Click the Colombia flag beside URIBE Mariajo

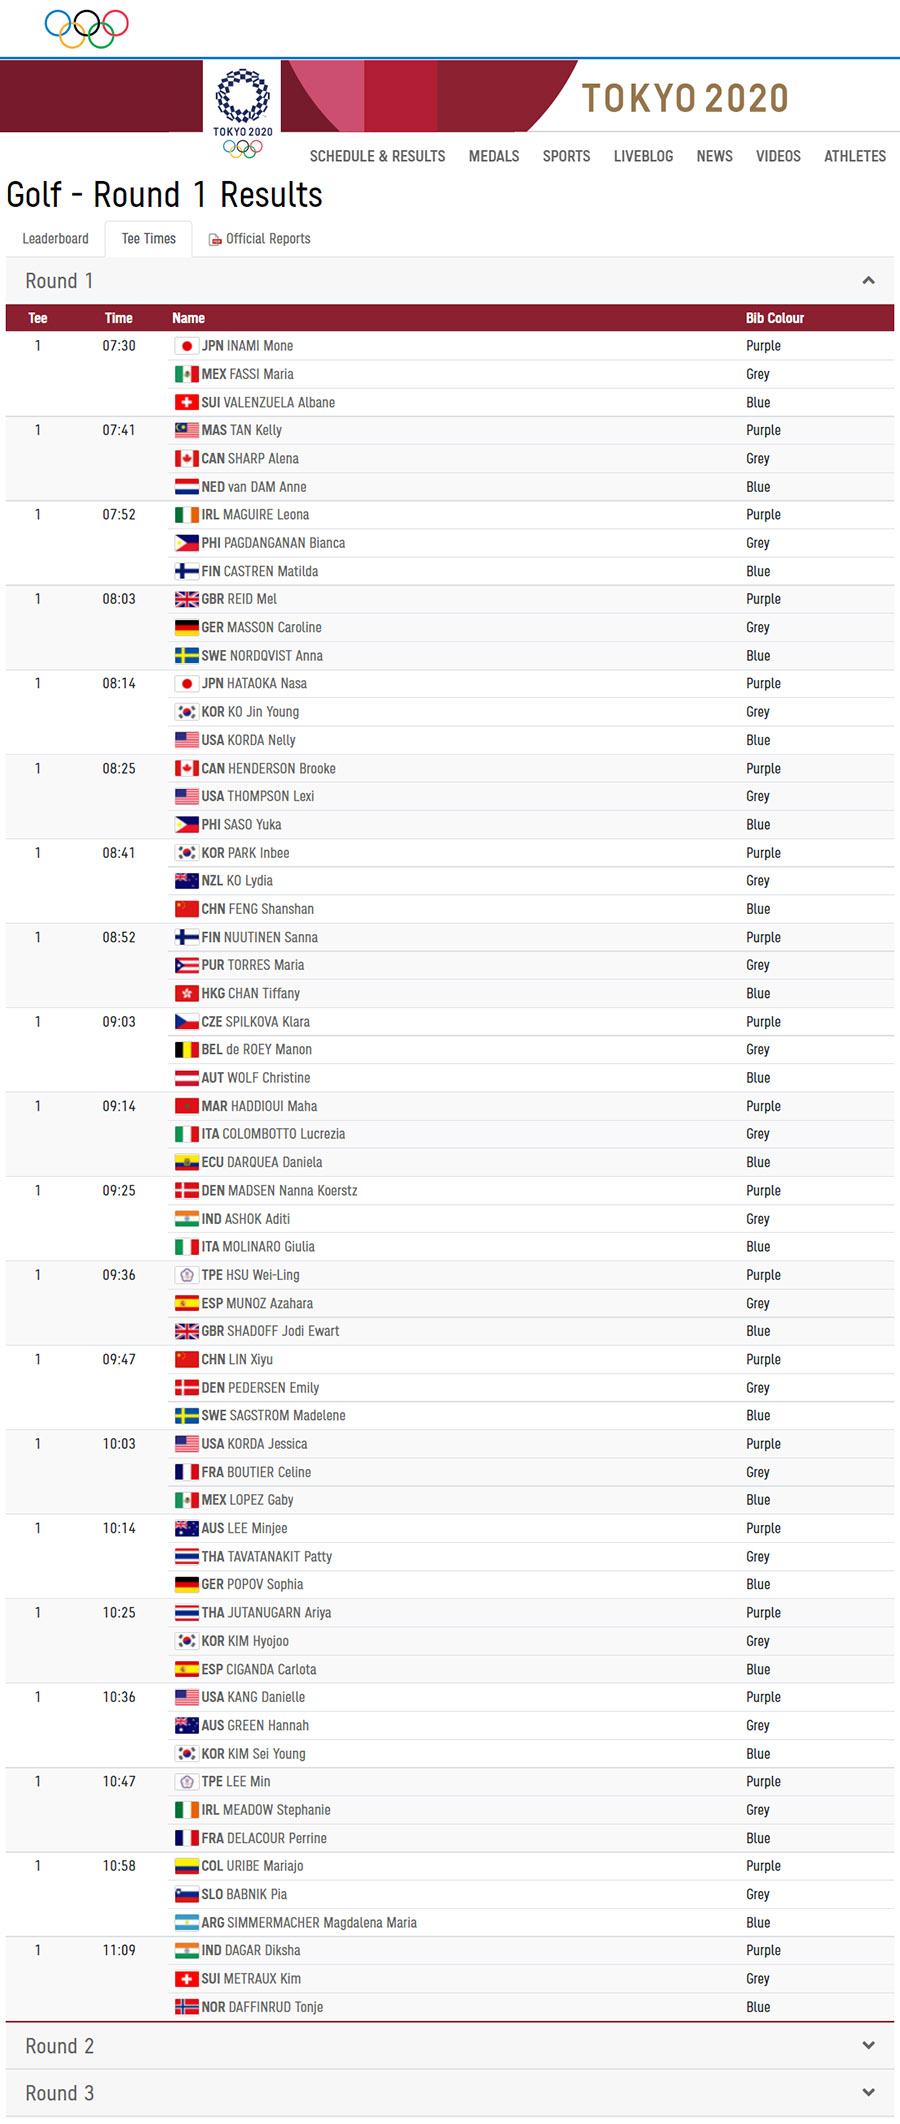(x=186, y=1866)
